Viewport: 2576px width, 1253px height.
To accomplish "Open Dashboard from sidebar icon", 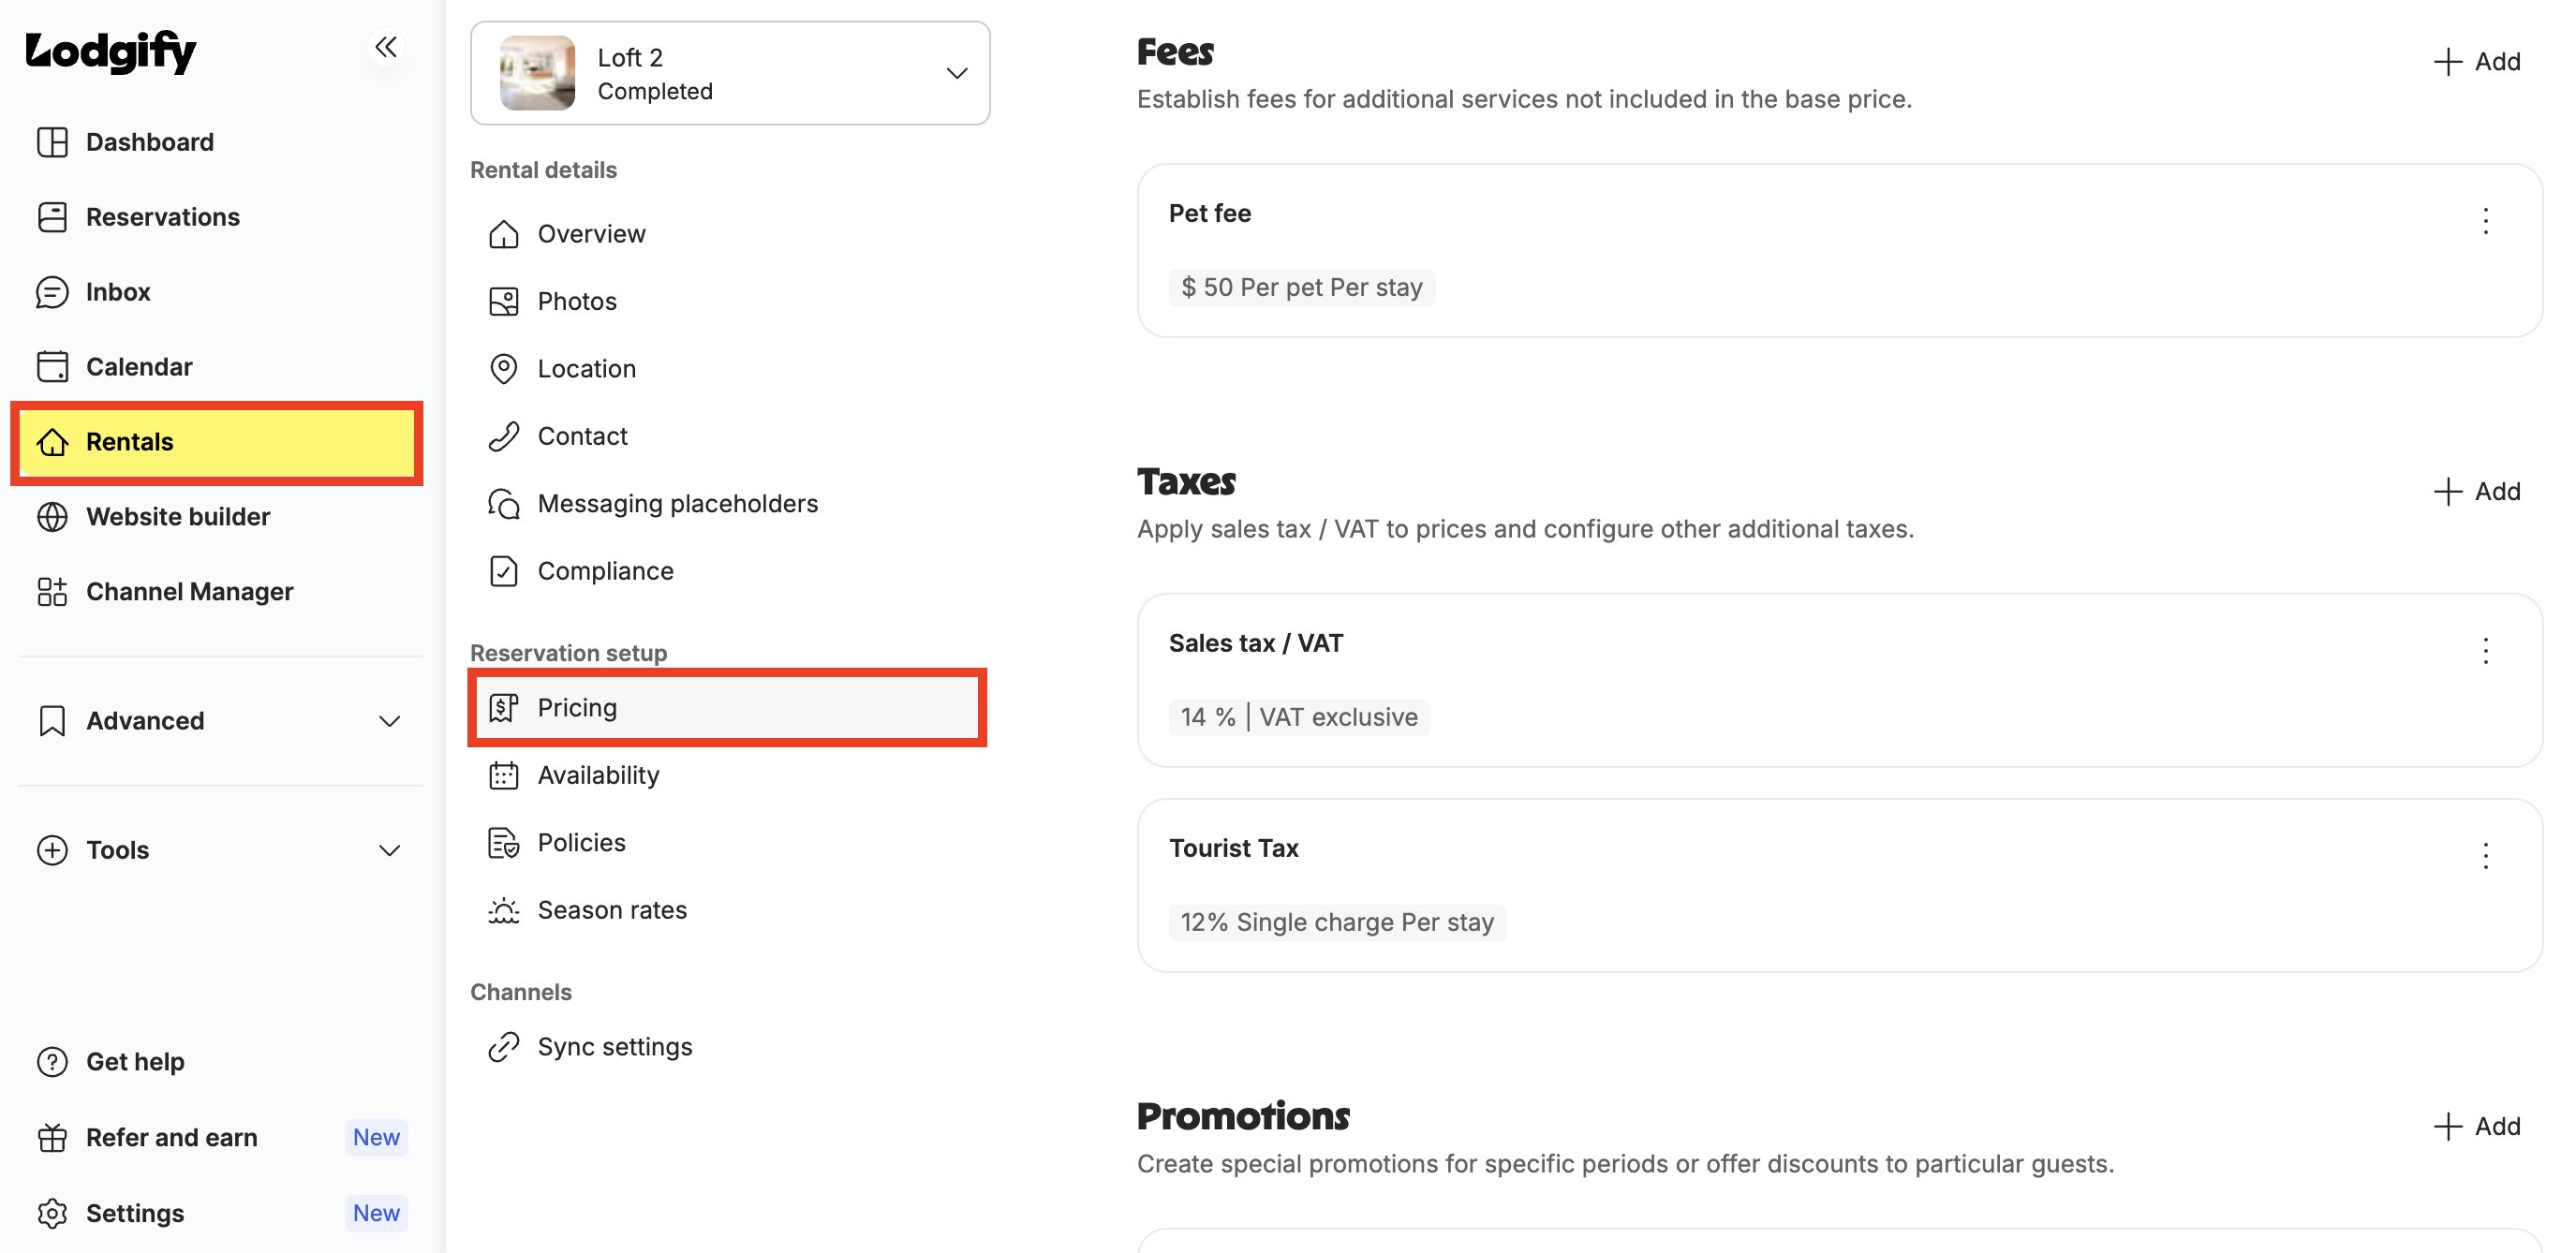I will click(x=52, y=142).
